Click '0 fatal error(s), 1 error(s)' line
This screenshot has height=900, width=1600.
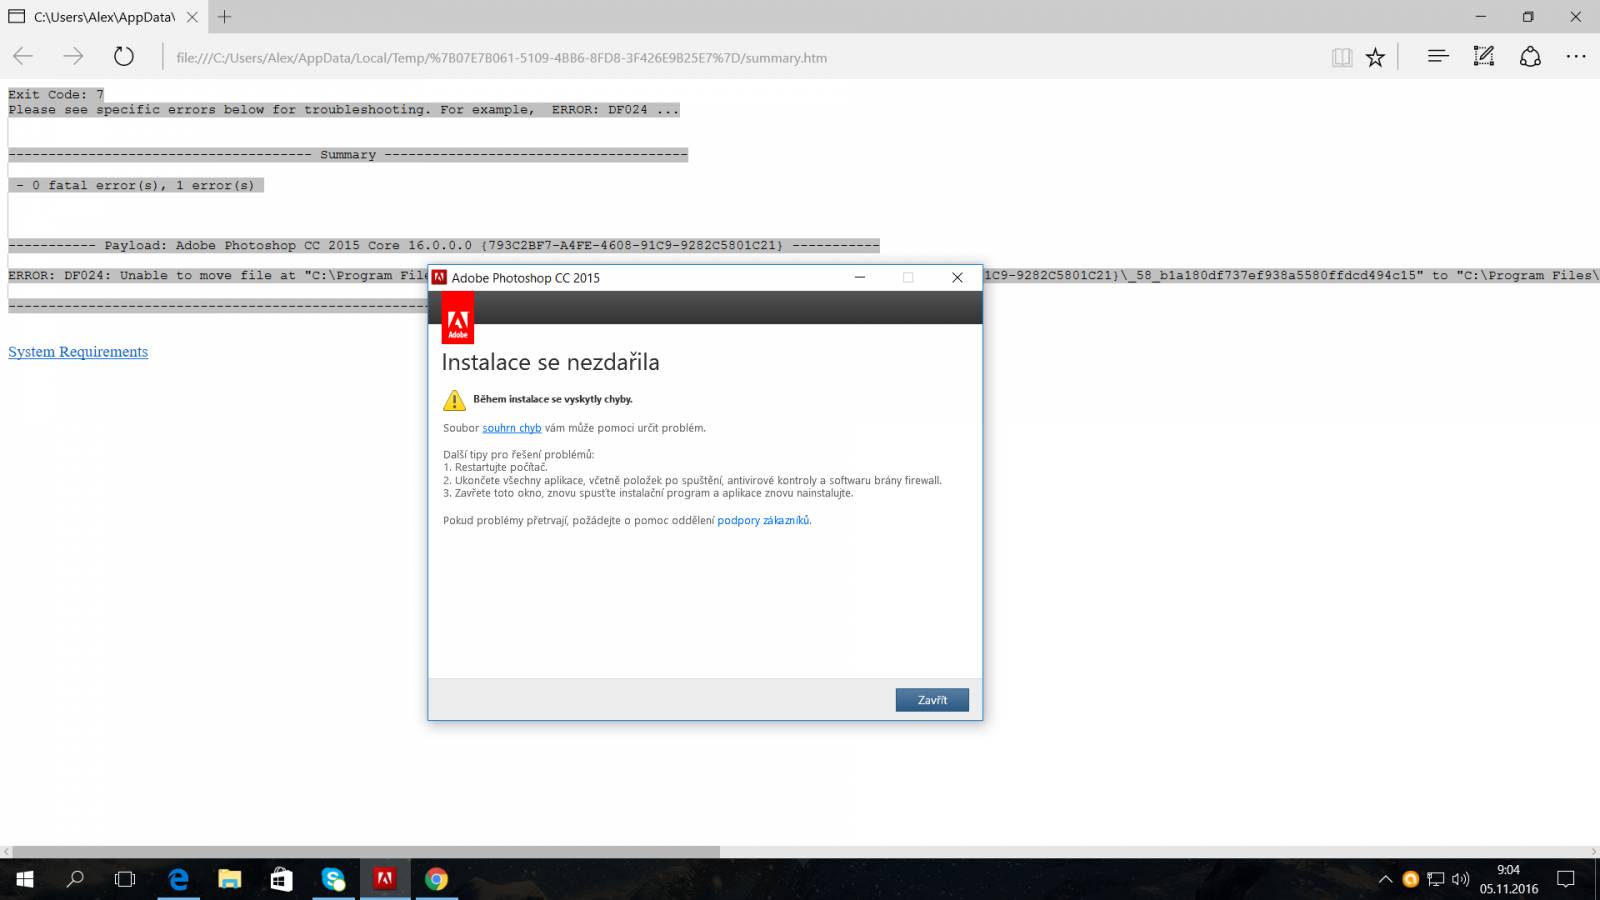[135, 185]
